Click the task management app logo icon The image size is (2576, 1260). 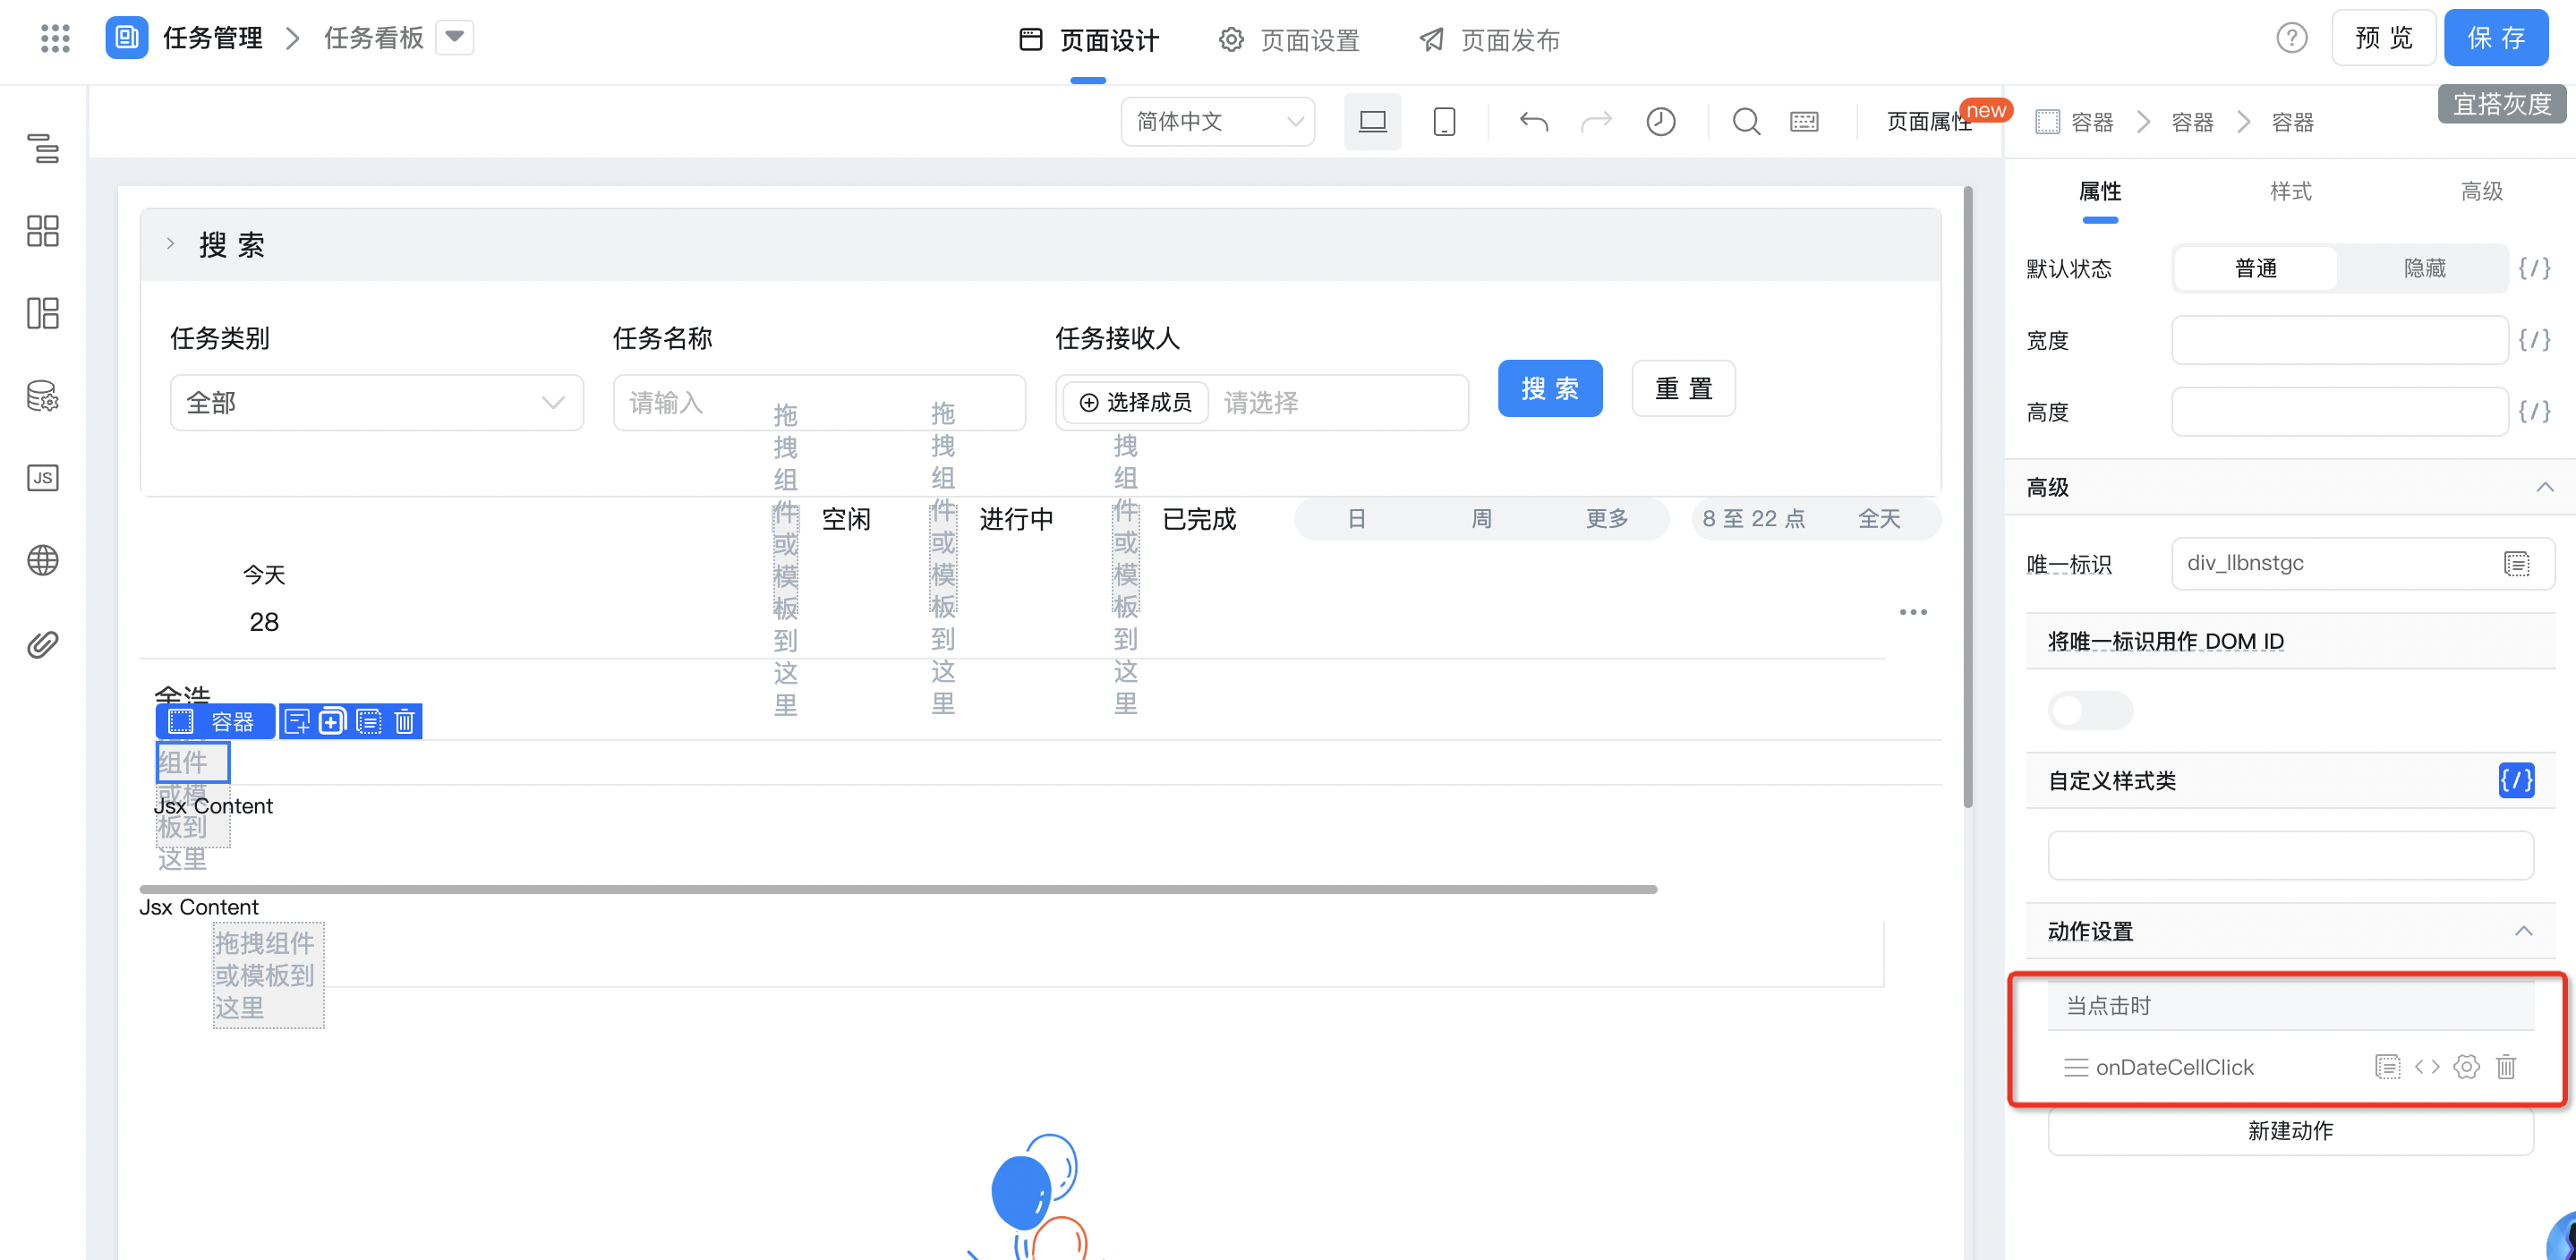(127, 38)
